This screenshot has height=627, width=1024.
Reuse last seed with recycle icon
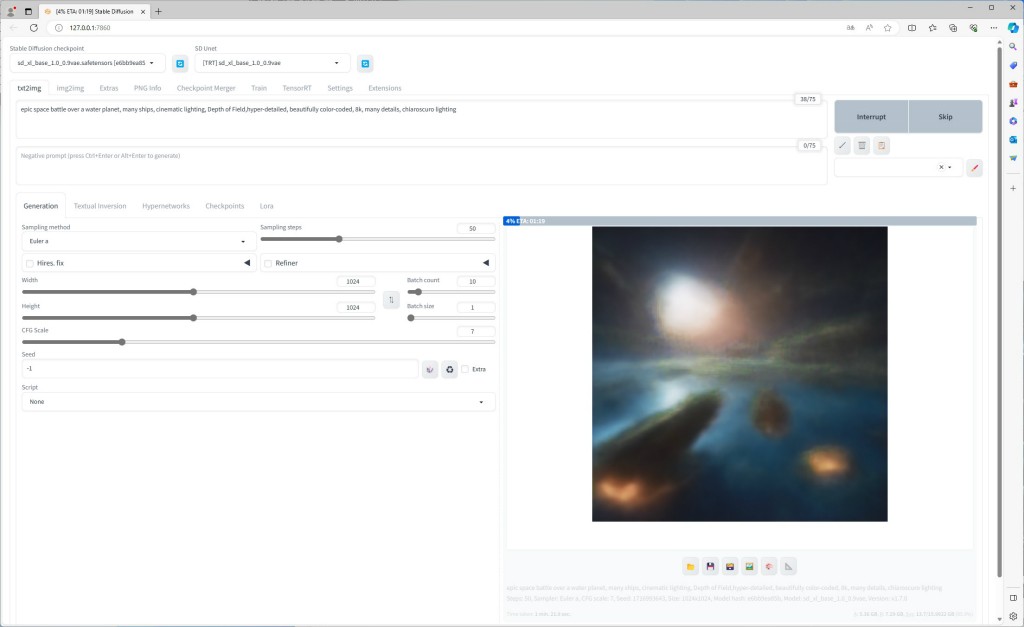click(450, 369)
